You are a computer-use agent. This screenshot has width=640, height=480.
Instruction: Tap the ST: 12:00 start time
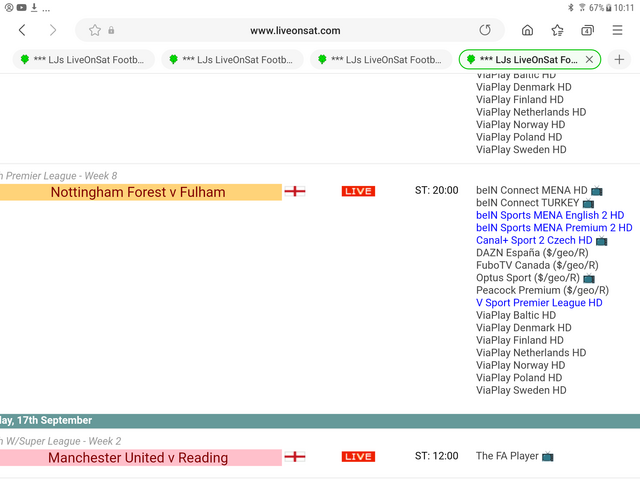tap(436, 456)
